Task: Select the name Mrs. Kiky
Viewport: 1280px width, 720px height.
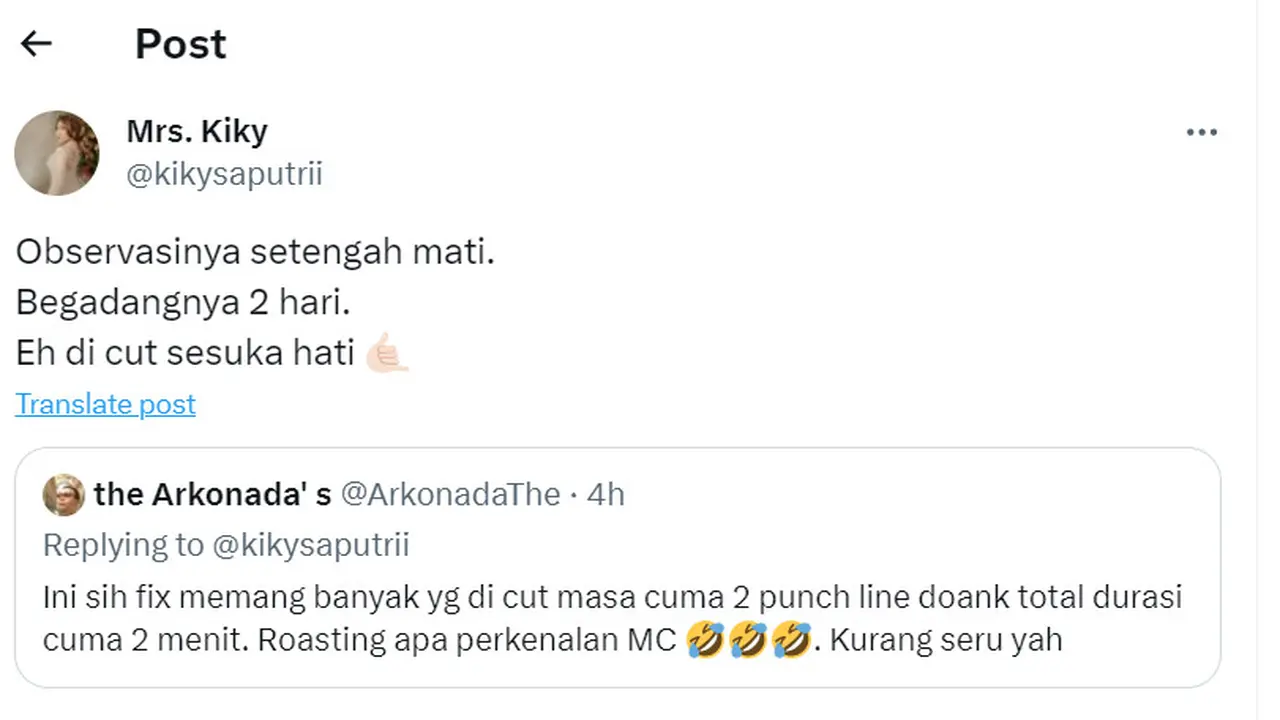Action: pyautogui.click(x=196, y=131)
